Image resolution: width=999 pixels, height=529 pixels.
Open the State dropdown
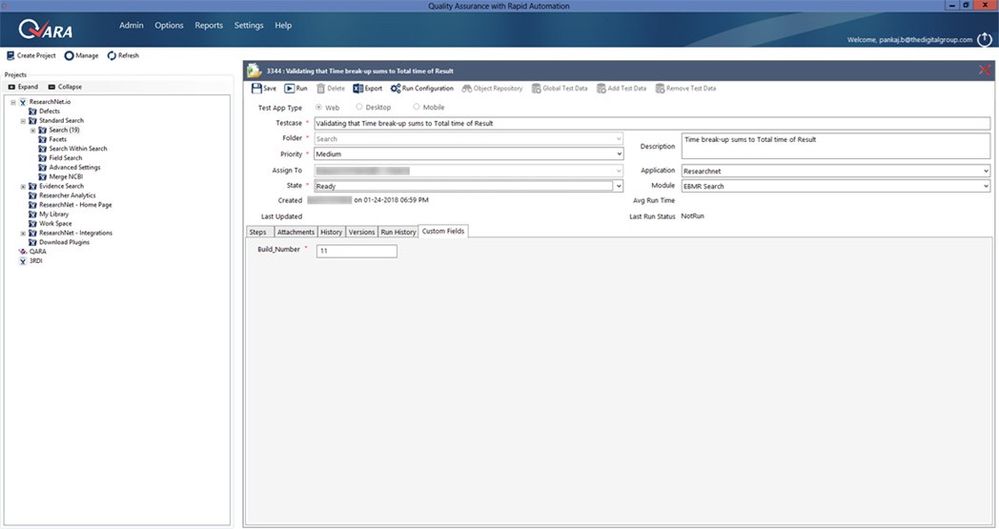(618, 186)
